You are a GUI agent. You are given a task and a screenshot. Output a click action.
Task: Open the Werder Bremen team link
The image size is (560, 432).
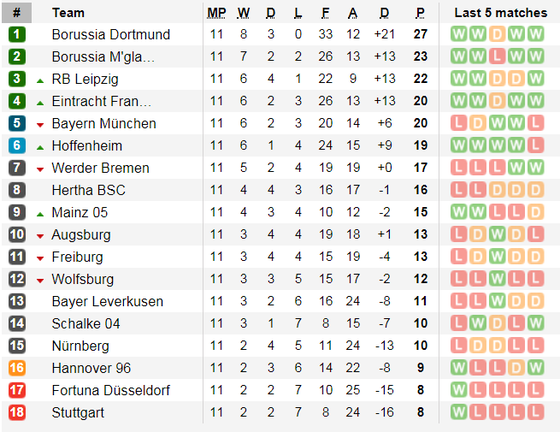(x=100, y=168)
